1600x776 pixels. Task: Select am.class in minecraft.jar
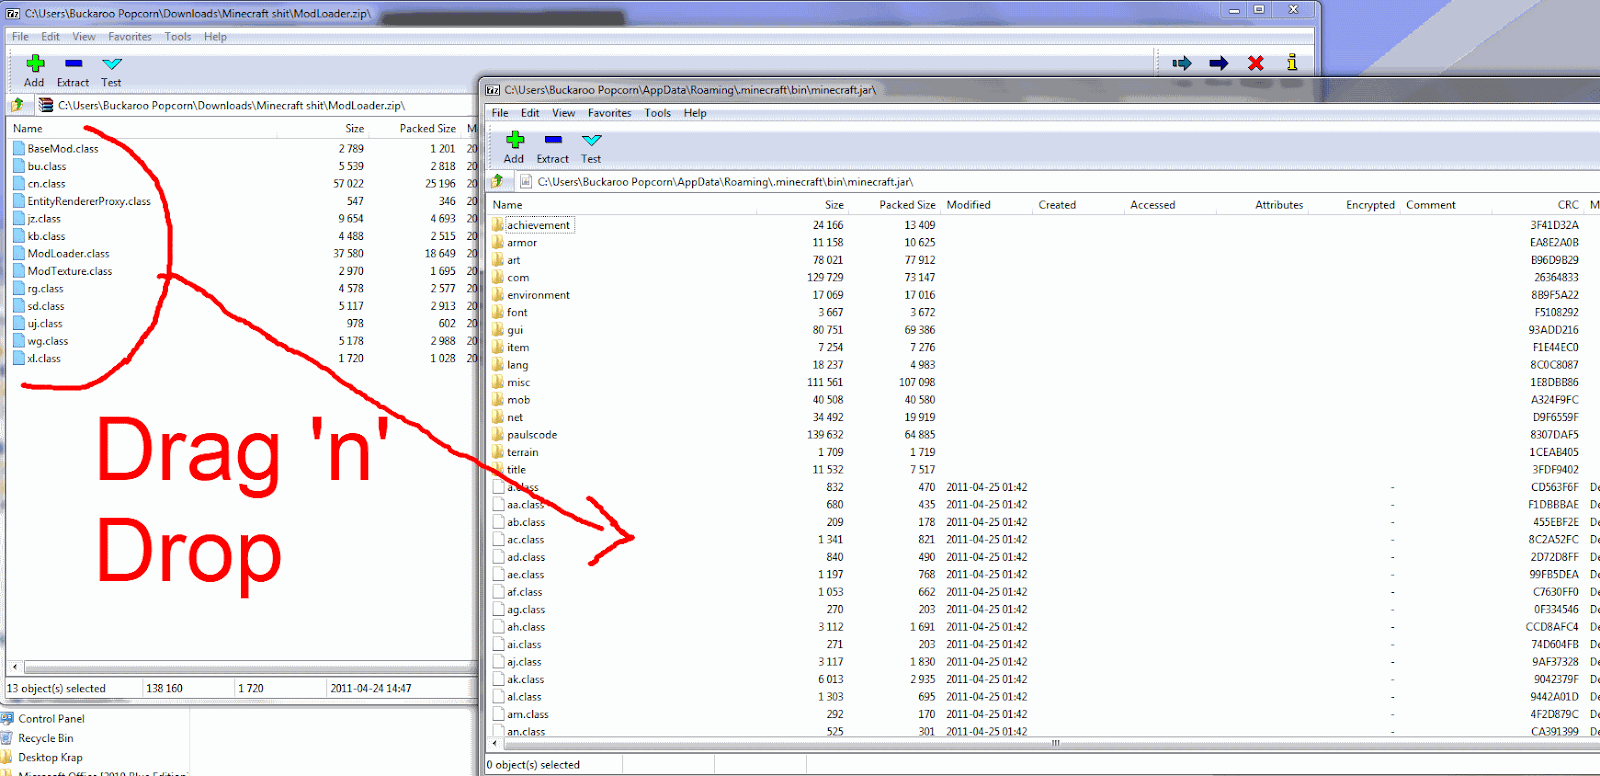pos(527,715)
